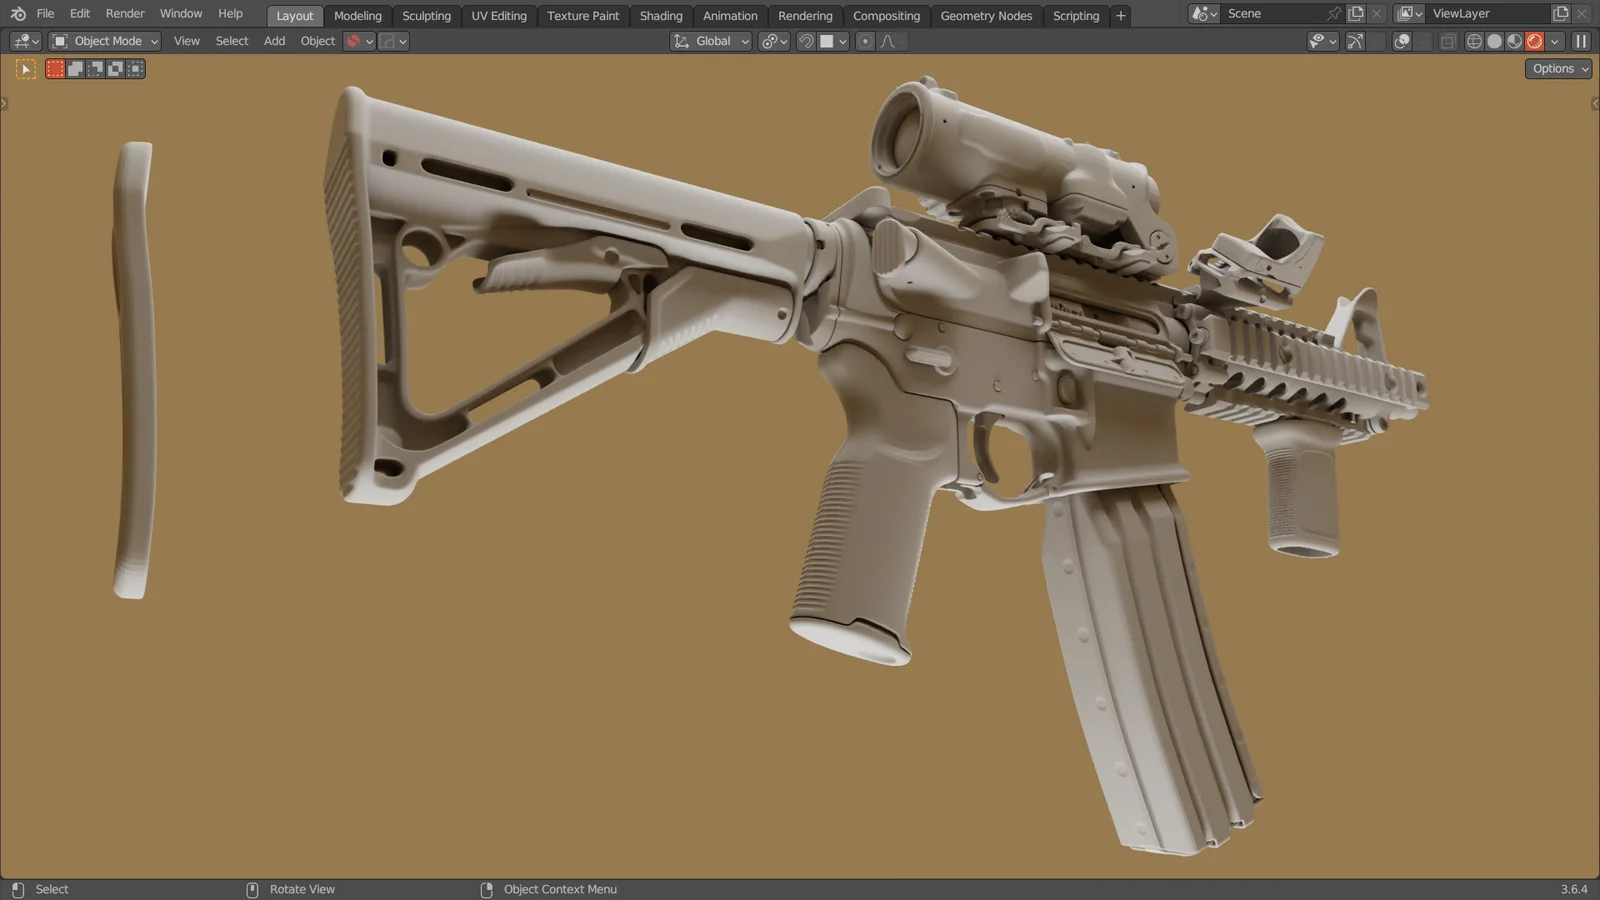
Task: Click the Options button
Action: click(1556, 68)
